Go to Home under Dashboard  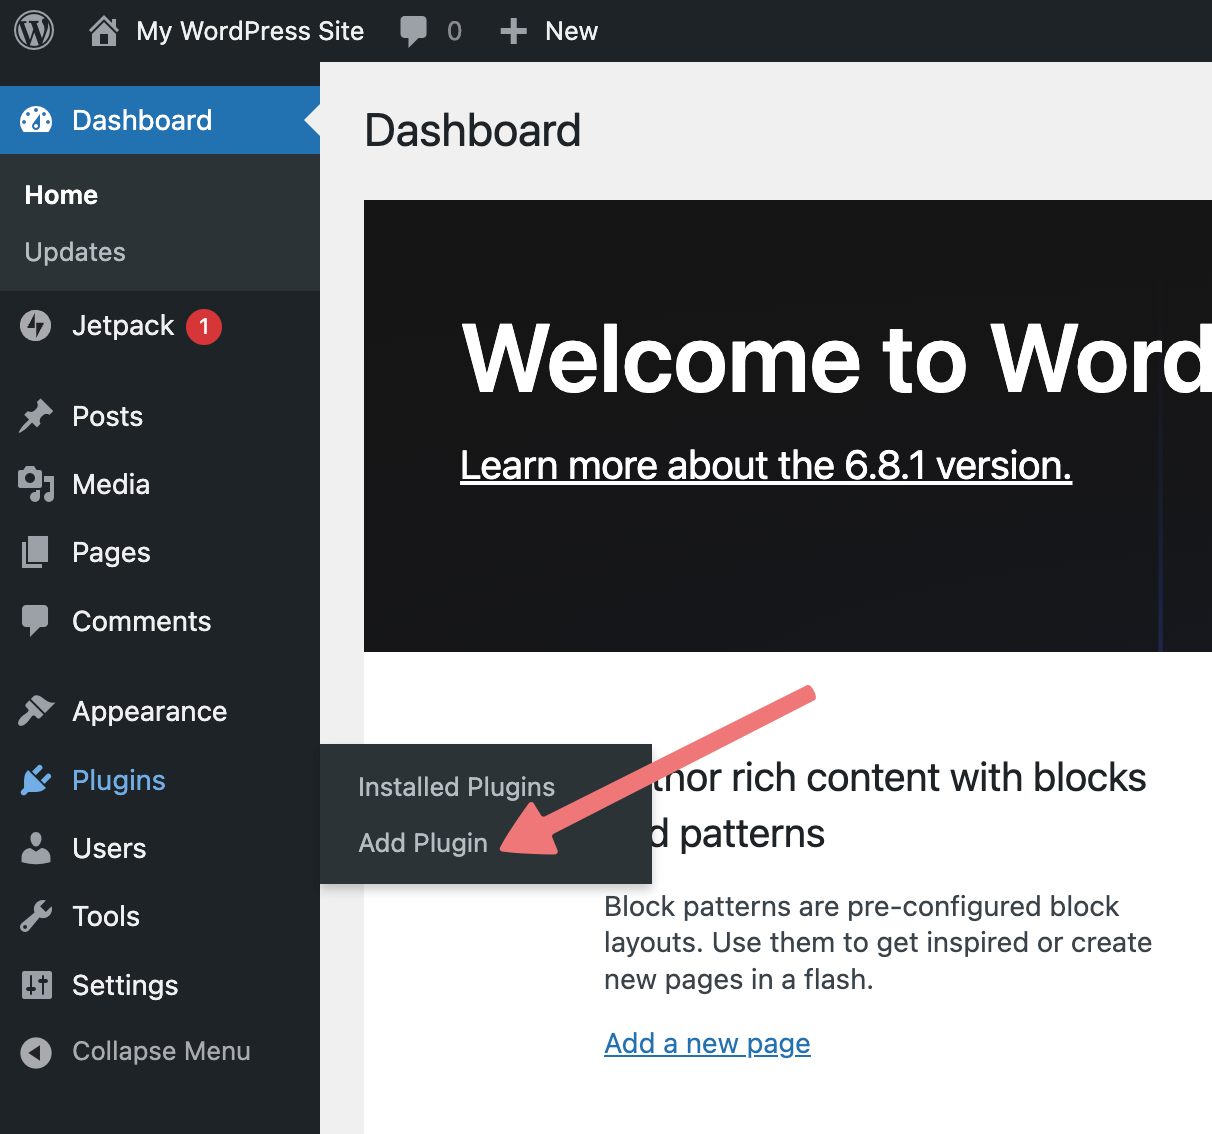coord(61,195)
